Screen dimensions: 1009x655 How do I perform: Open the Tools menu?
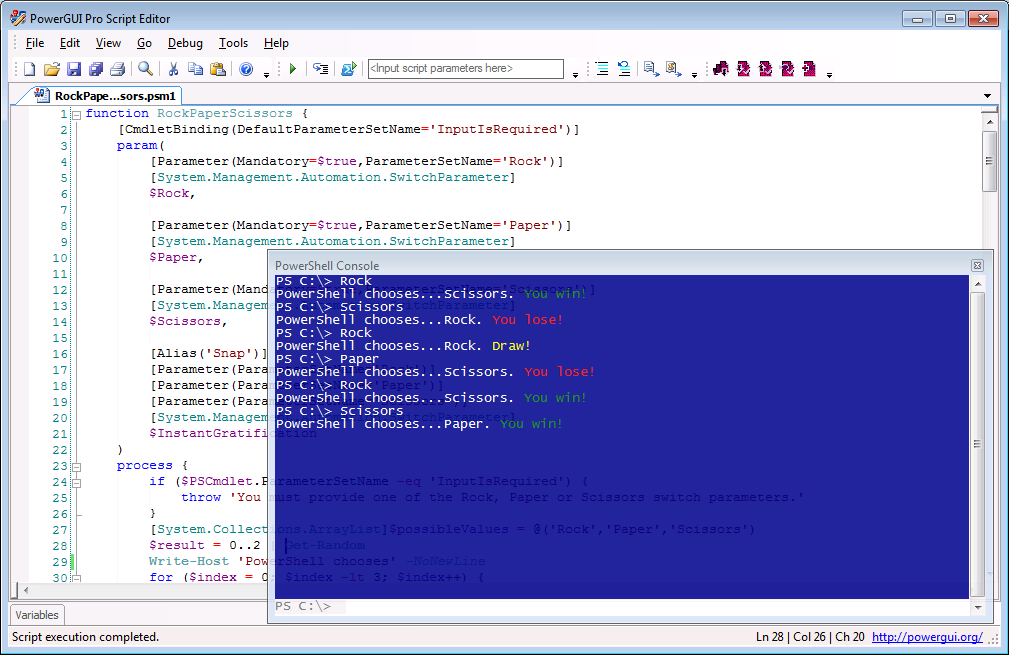(x=233, y=43)
